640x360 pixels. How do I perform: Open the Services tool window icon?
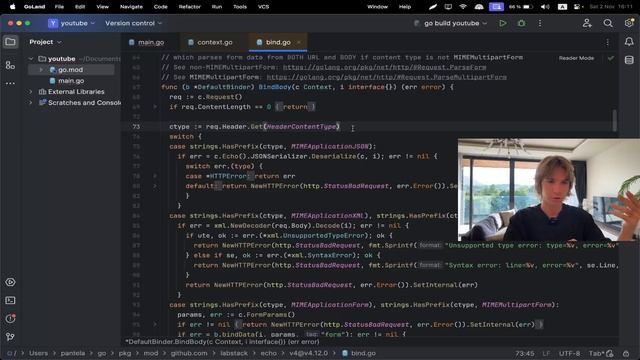(x=10, y=282)
